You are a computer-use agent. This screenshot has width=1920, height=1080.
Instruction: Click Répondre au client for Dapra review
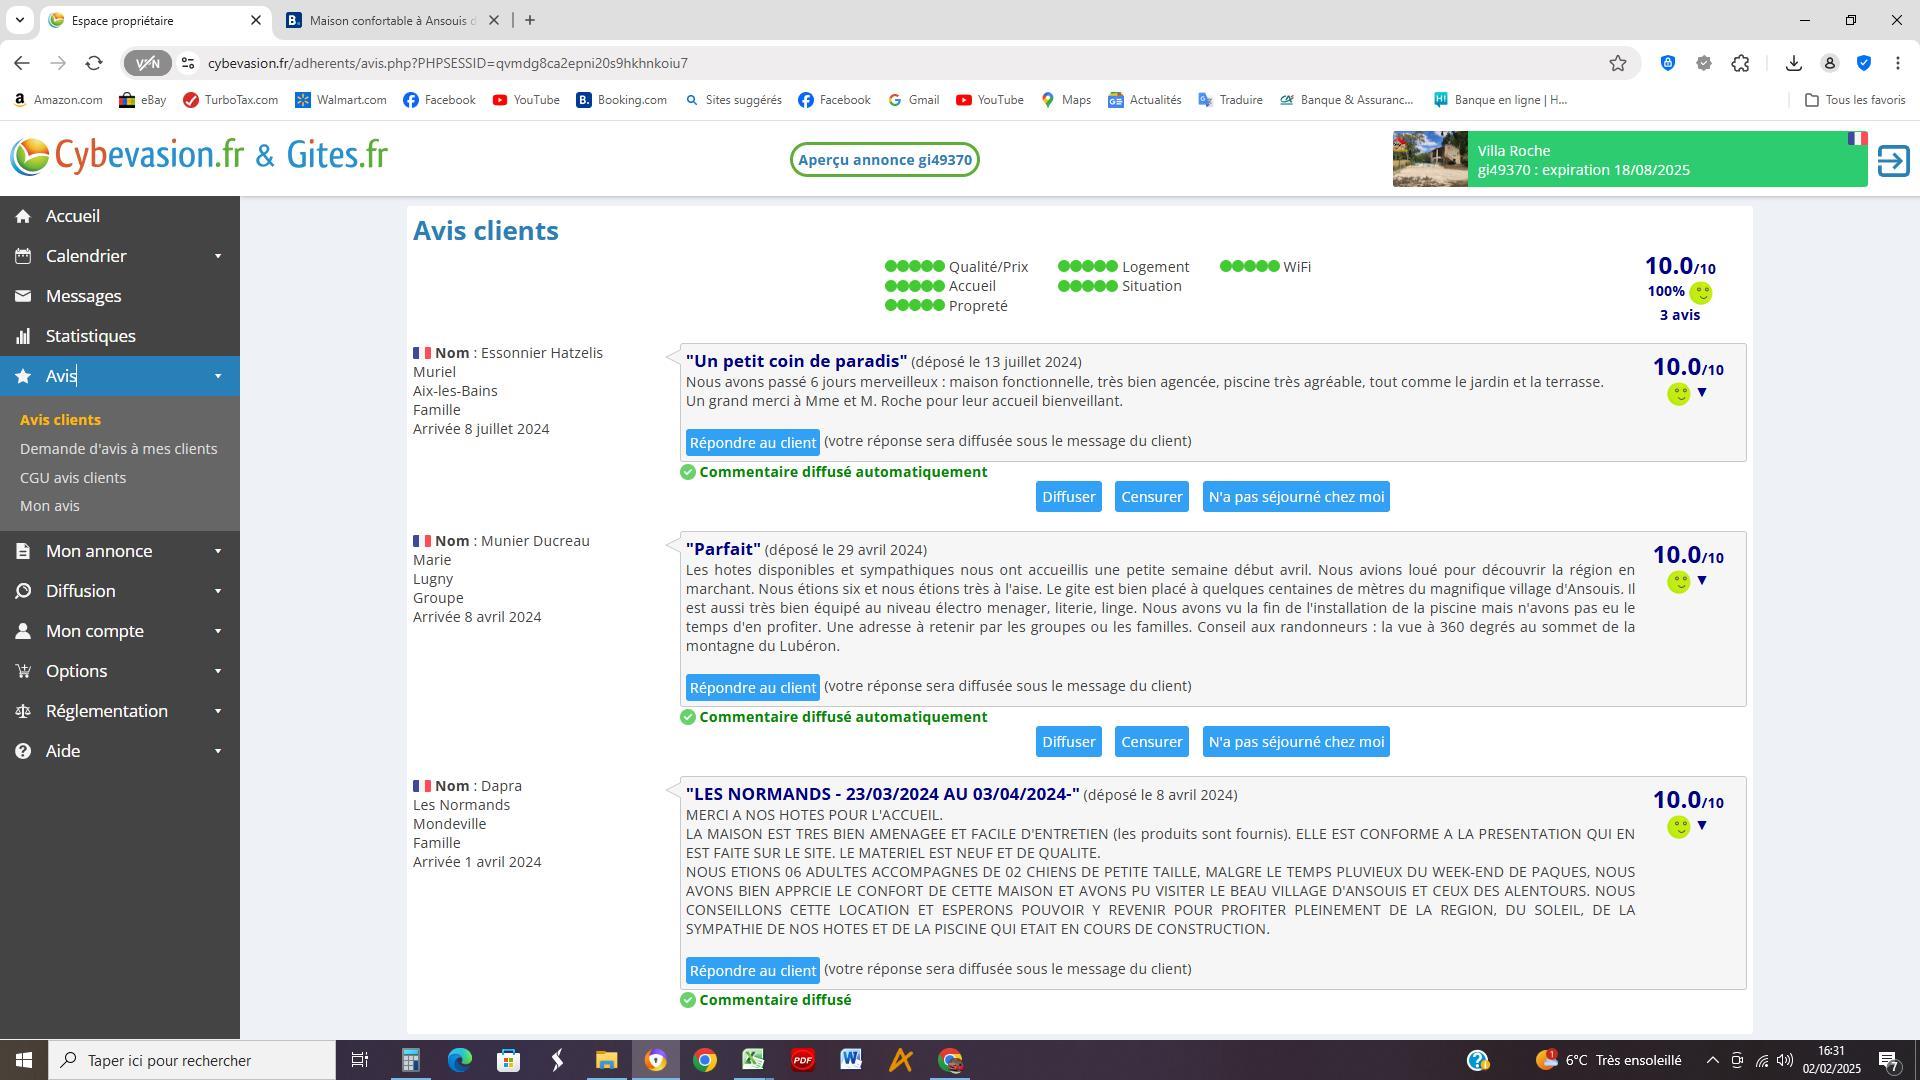coord(752,970)
